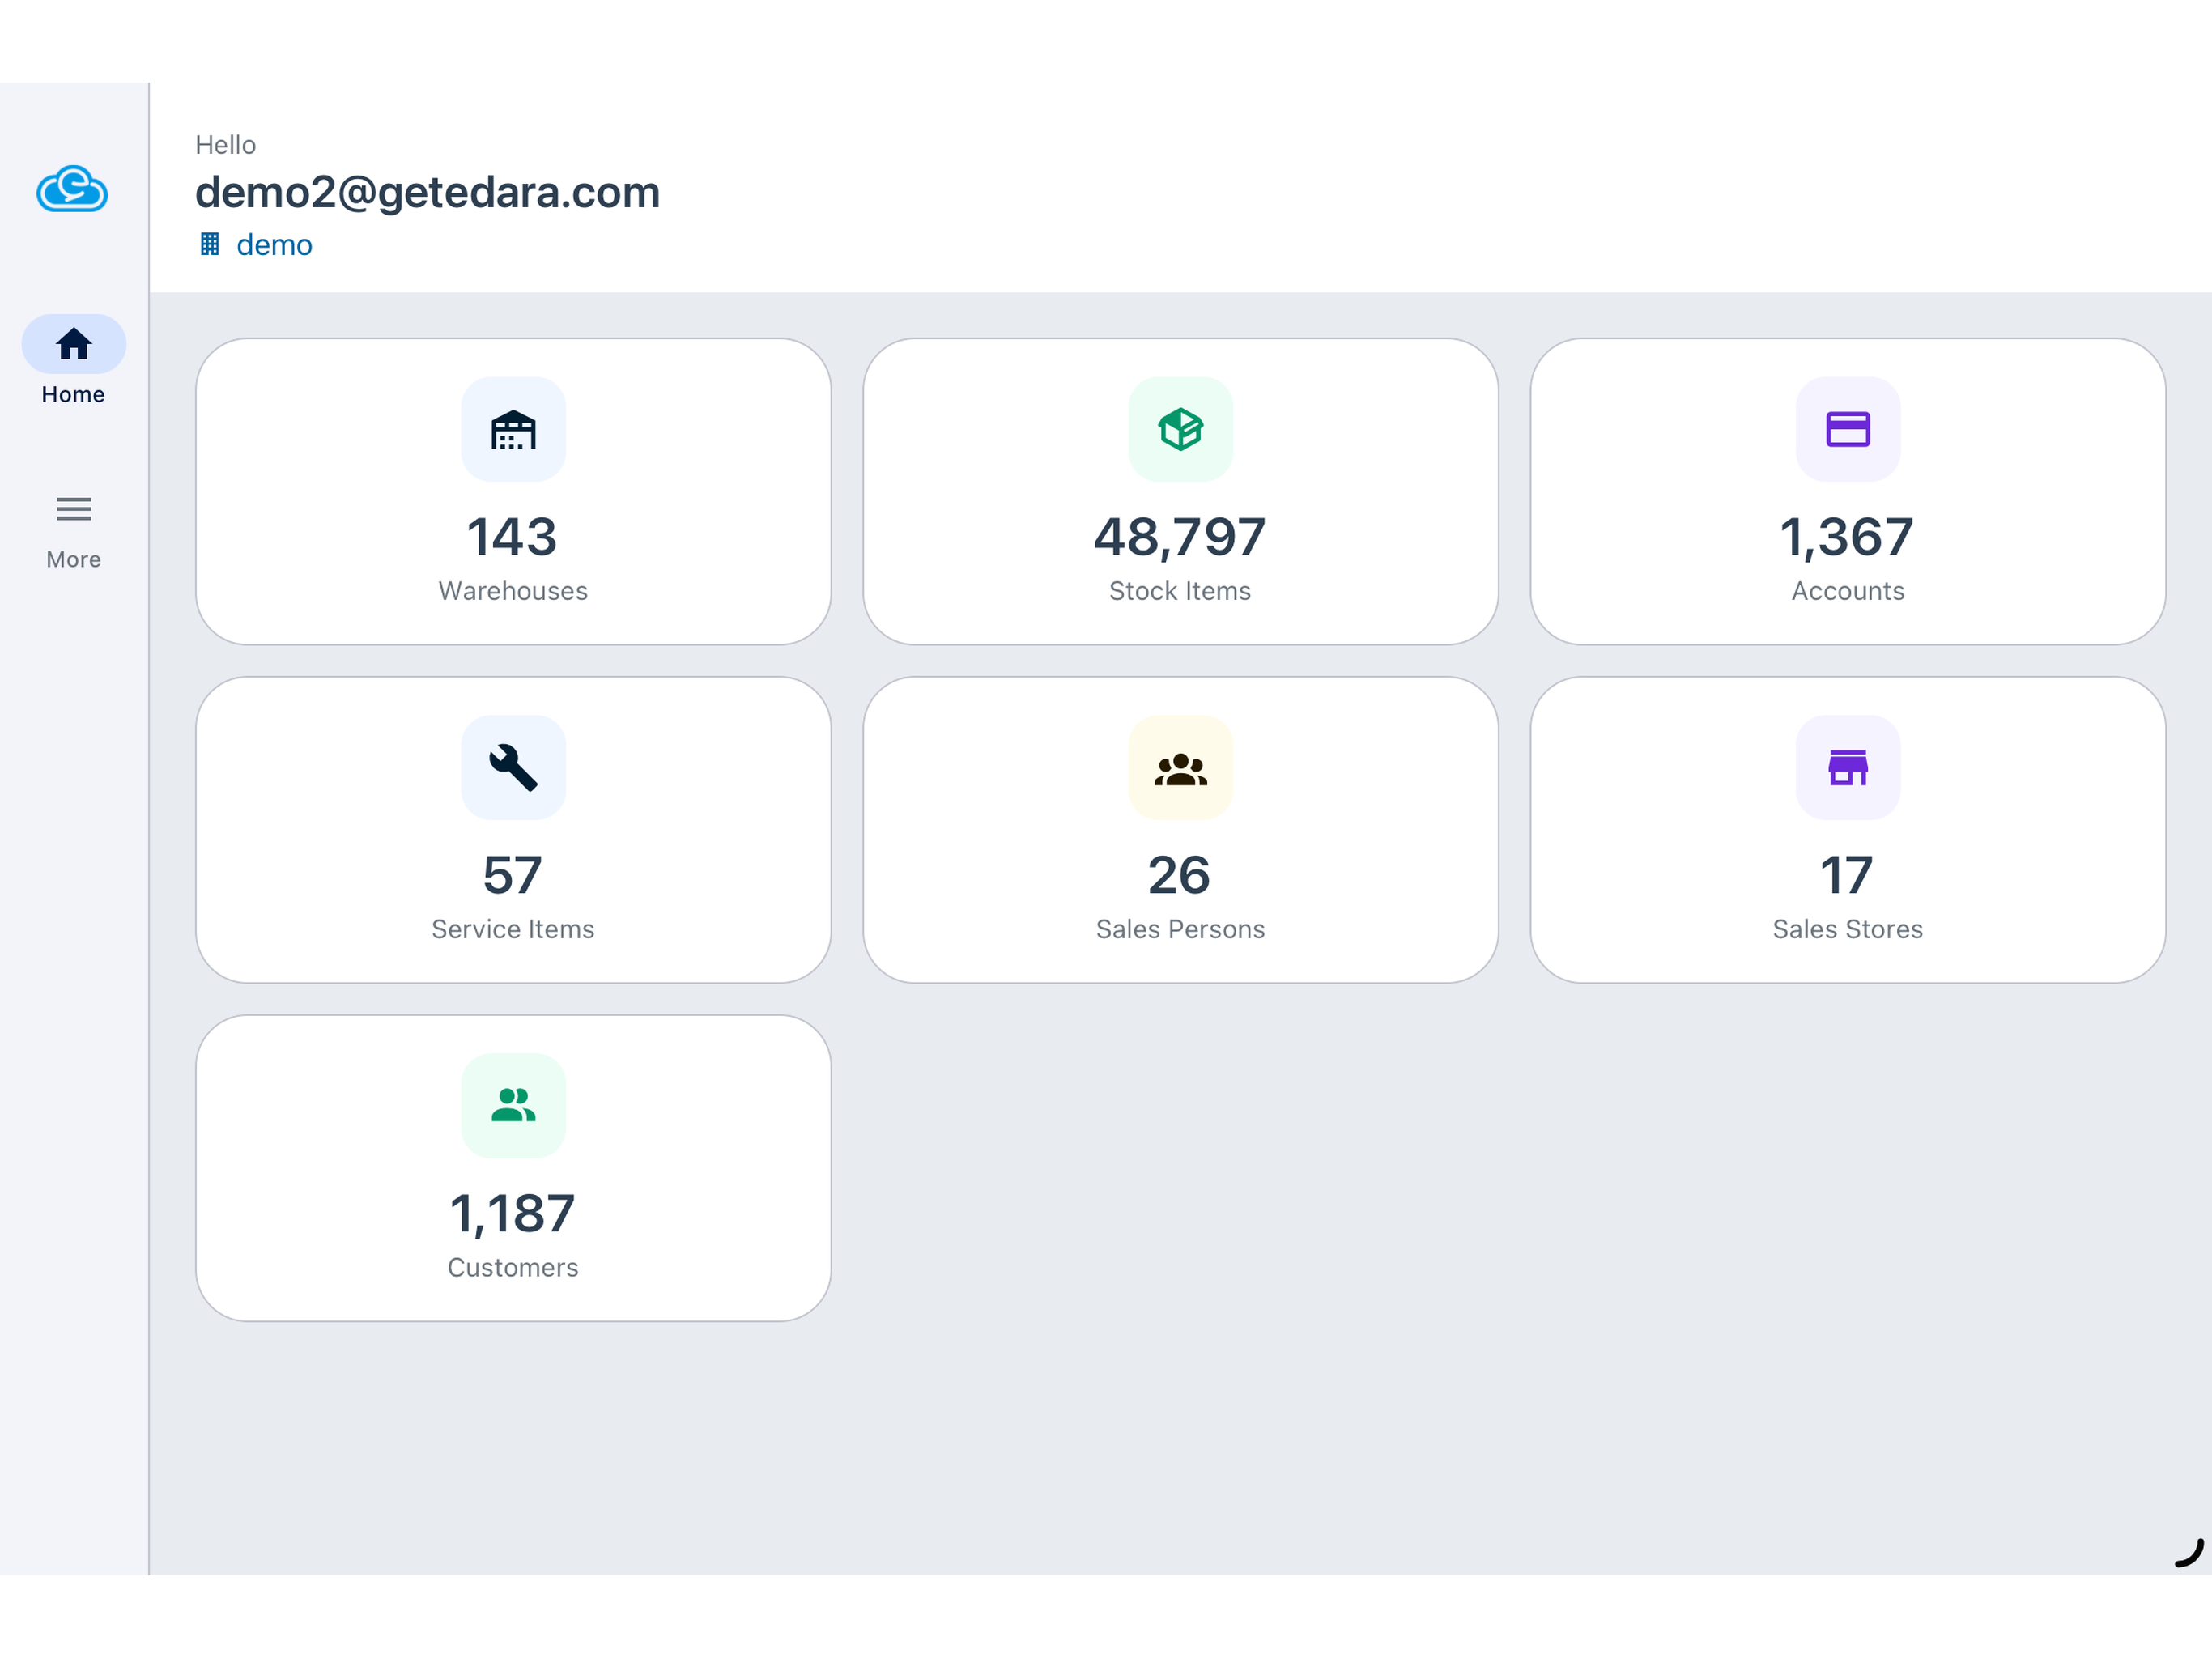Open the 143 Warehouses card

[513, 492]
